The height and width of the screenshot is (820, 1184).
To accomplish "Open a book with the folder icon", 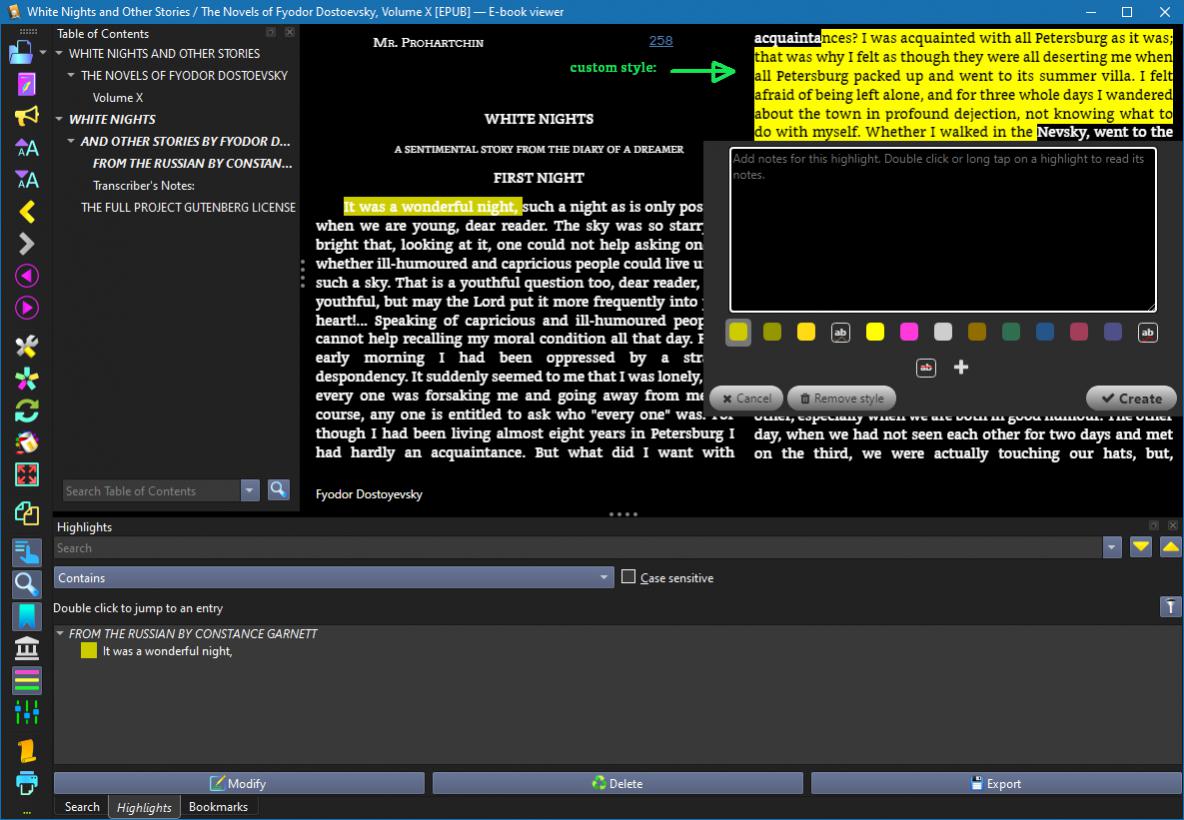I will [20, 52].
